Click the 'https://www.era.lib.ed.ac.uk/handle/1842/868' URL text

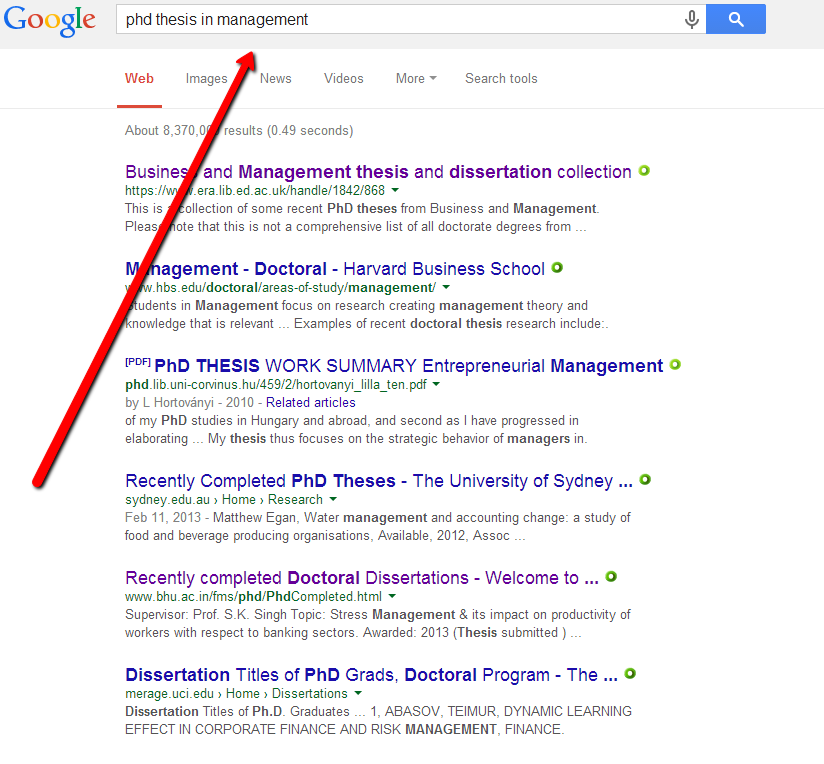click(x=255, y=190)
